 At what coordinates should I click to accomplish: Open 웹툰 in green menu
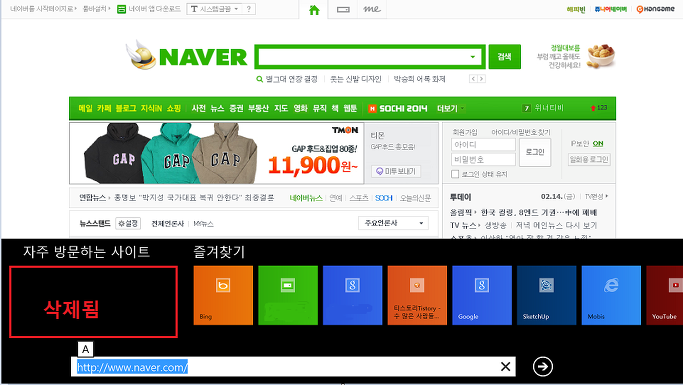[350, 108]
